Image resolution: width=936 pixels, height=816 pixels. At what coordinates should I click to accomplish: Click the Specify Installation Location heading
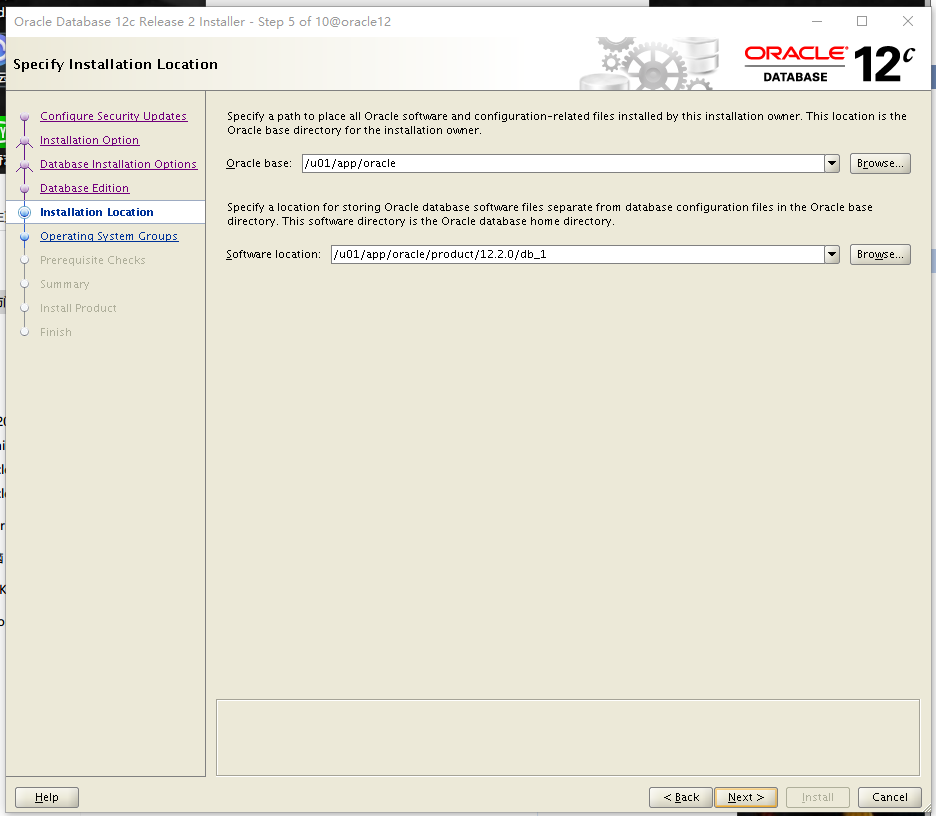click(115, 64)
